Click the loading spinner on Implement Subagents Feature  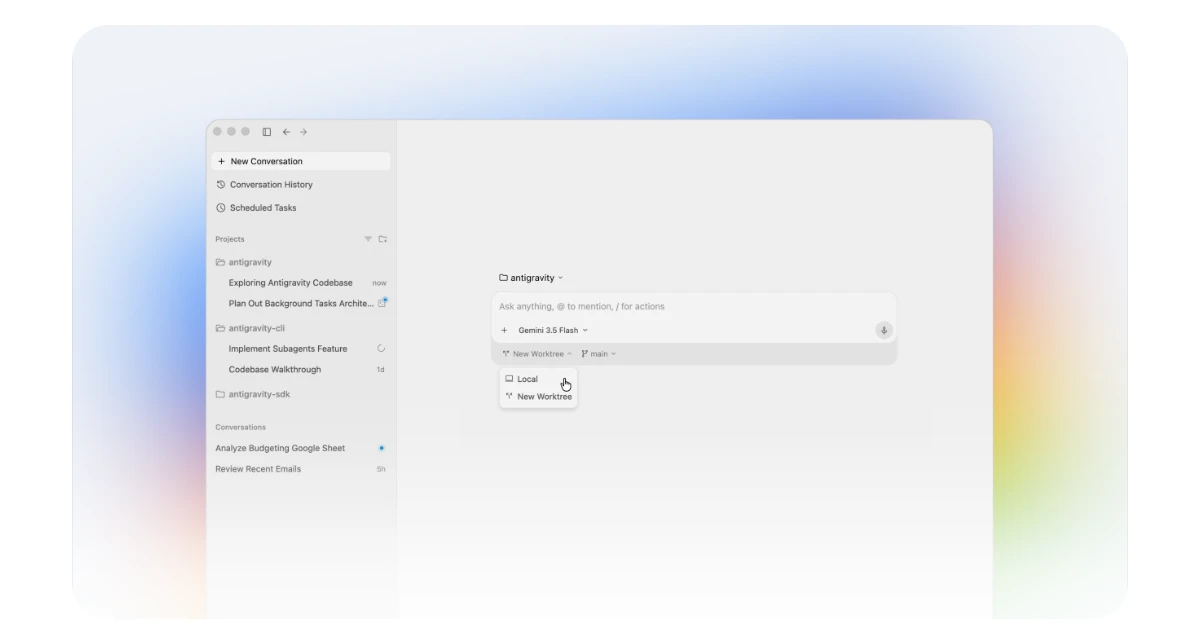point(381,349)
